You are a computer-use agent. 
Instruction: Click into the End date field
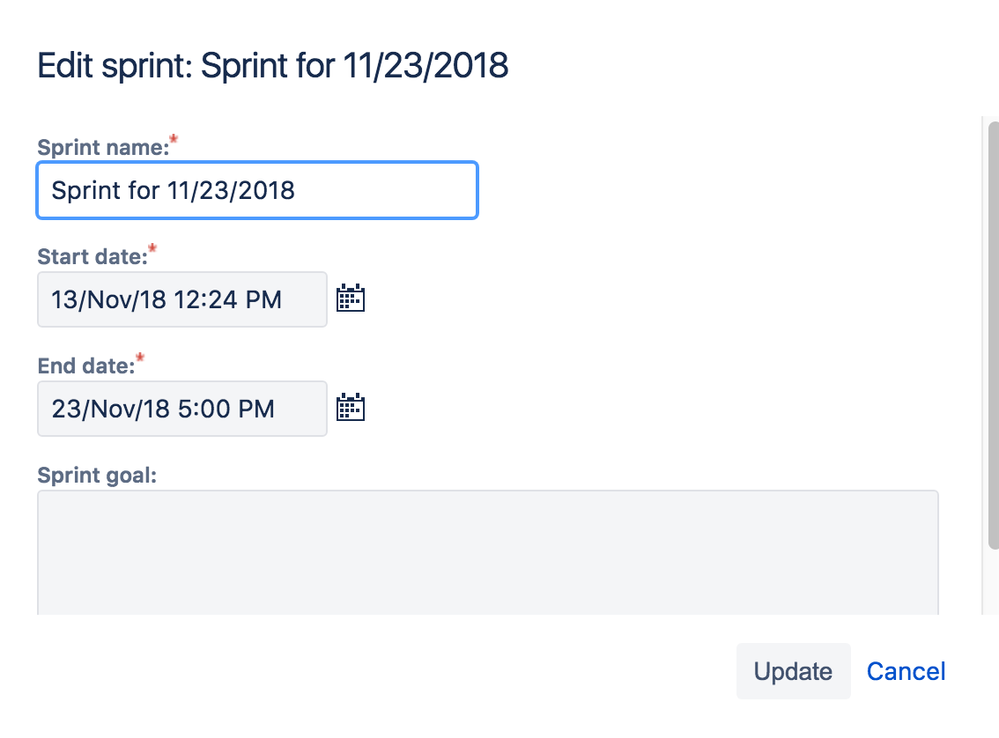coord(182,409)
